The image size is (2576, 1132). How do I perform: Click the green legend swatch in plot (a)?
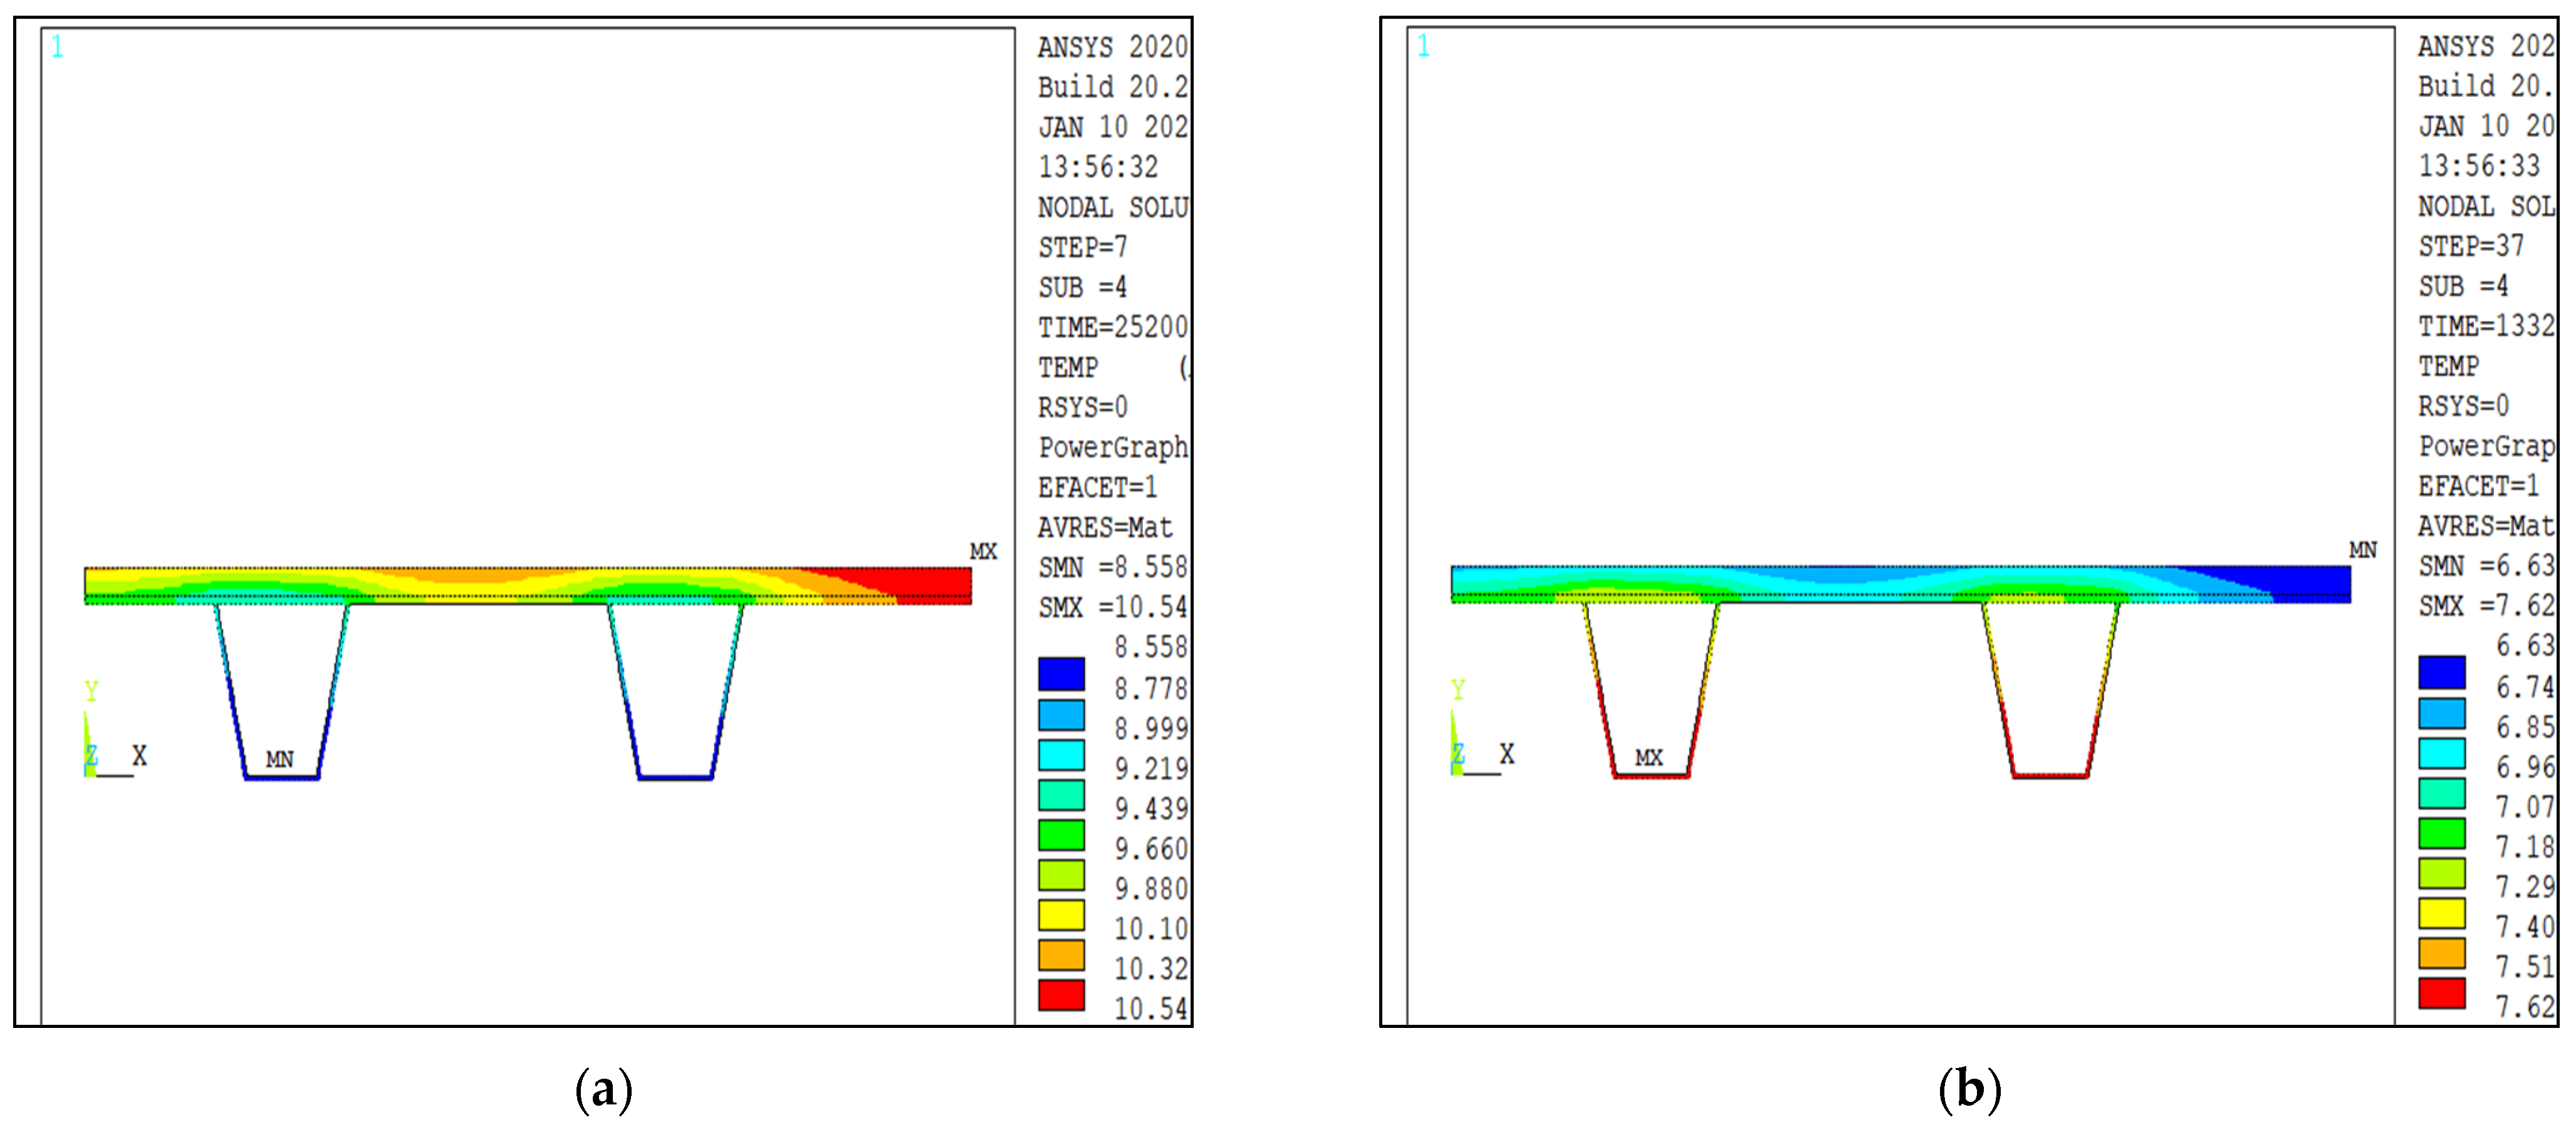(x=1061, y=834)
